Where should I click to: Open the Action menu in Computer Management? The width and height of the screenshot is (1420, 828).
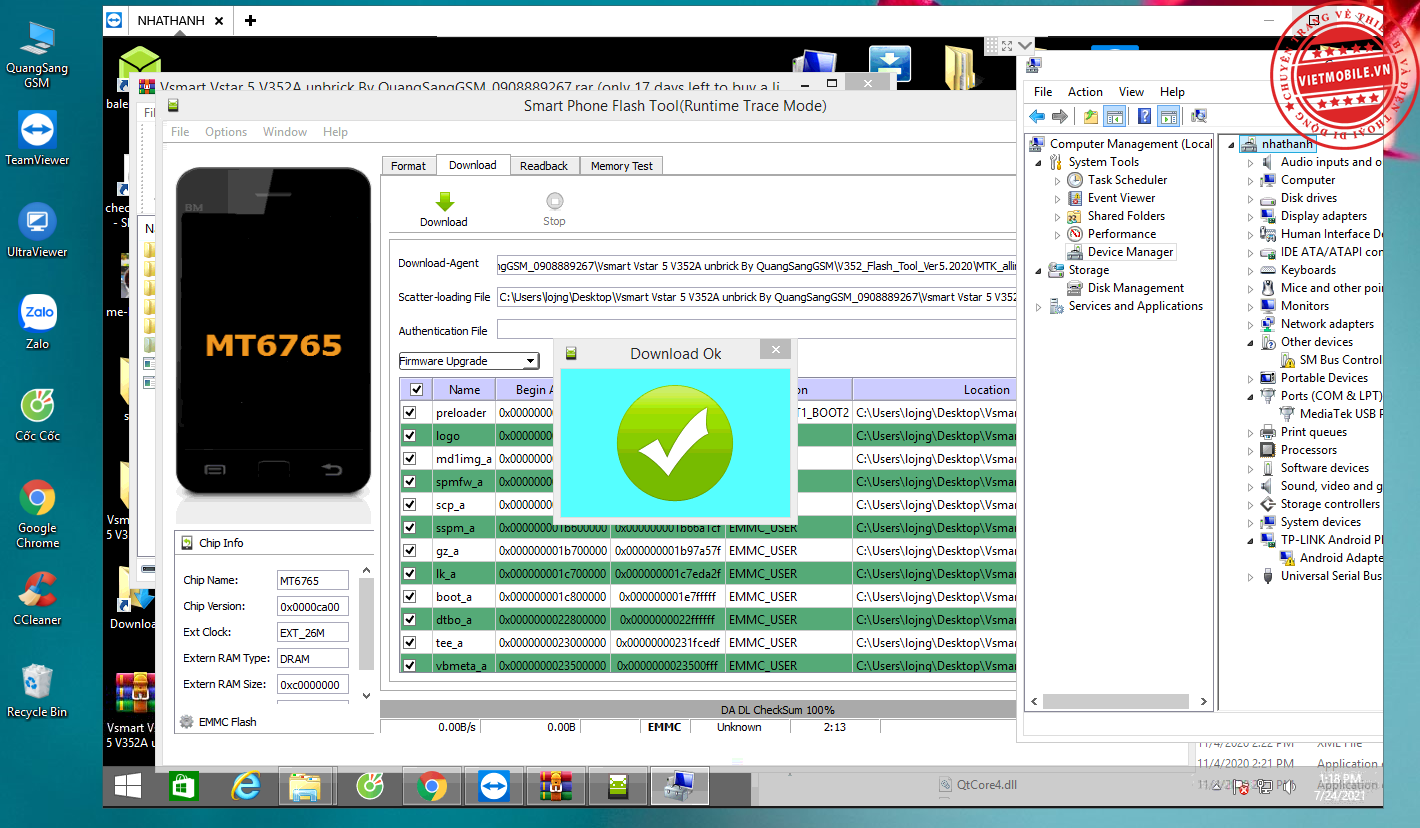click(x=1085, y=91)
